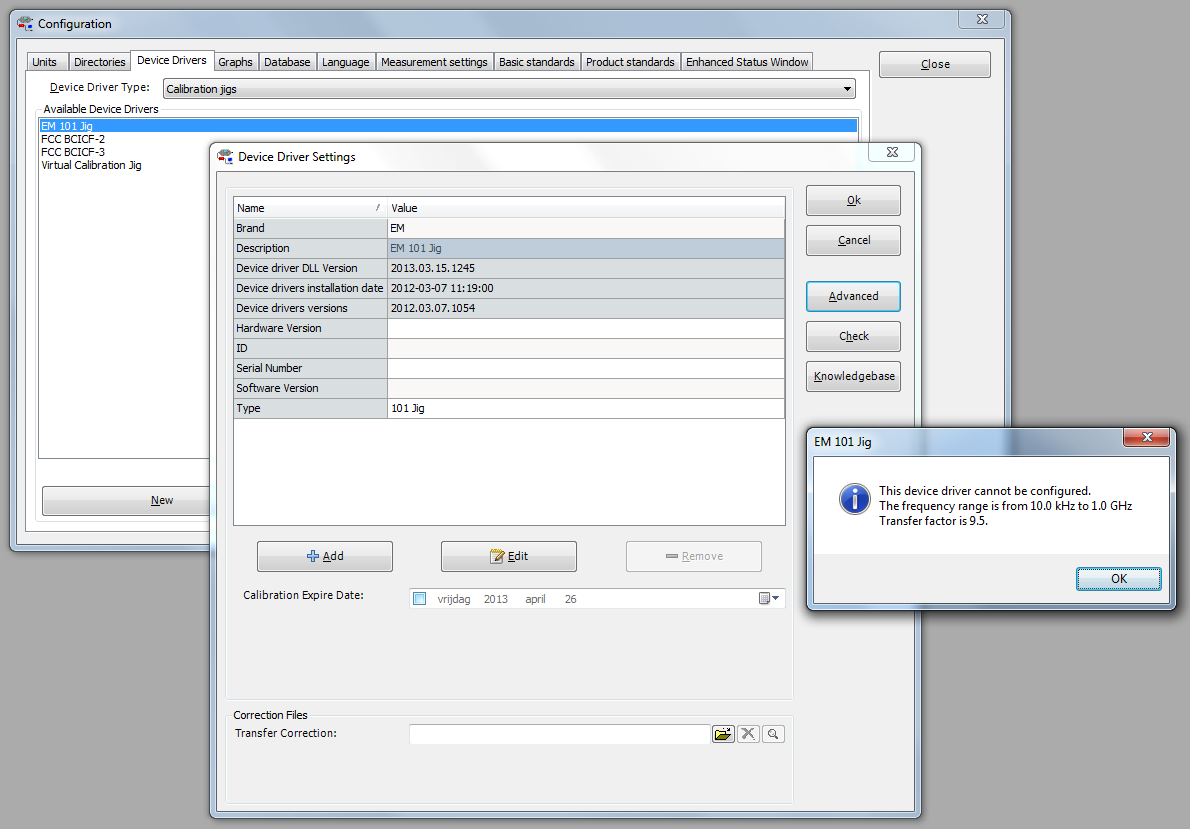Click the Edit button with pencil icon

pos(508,556)
